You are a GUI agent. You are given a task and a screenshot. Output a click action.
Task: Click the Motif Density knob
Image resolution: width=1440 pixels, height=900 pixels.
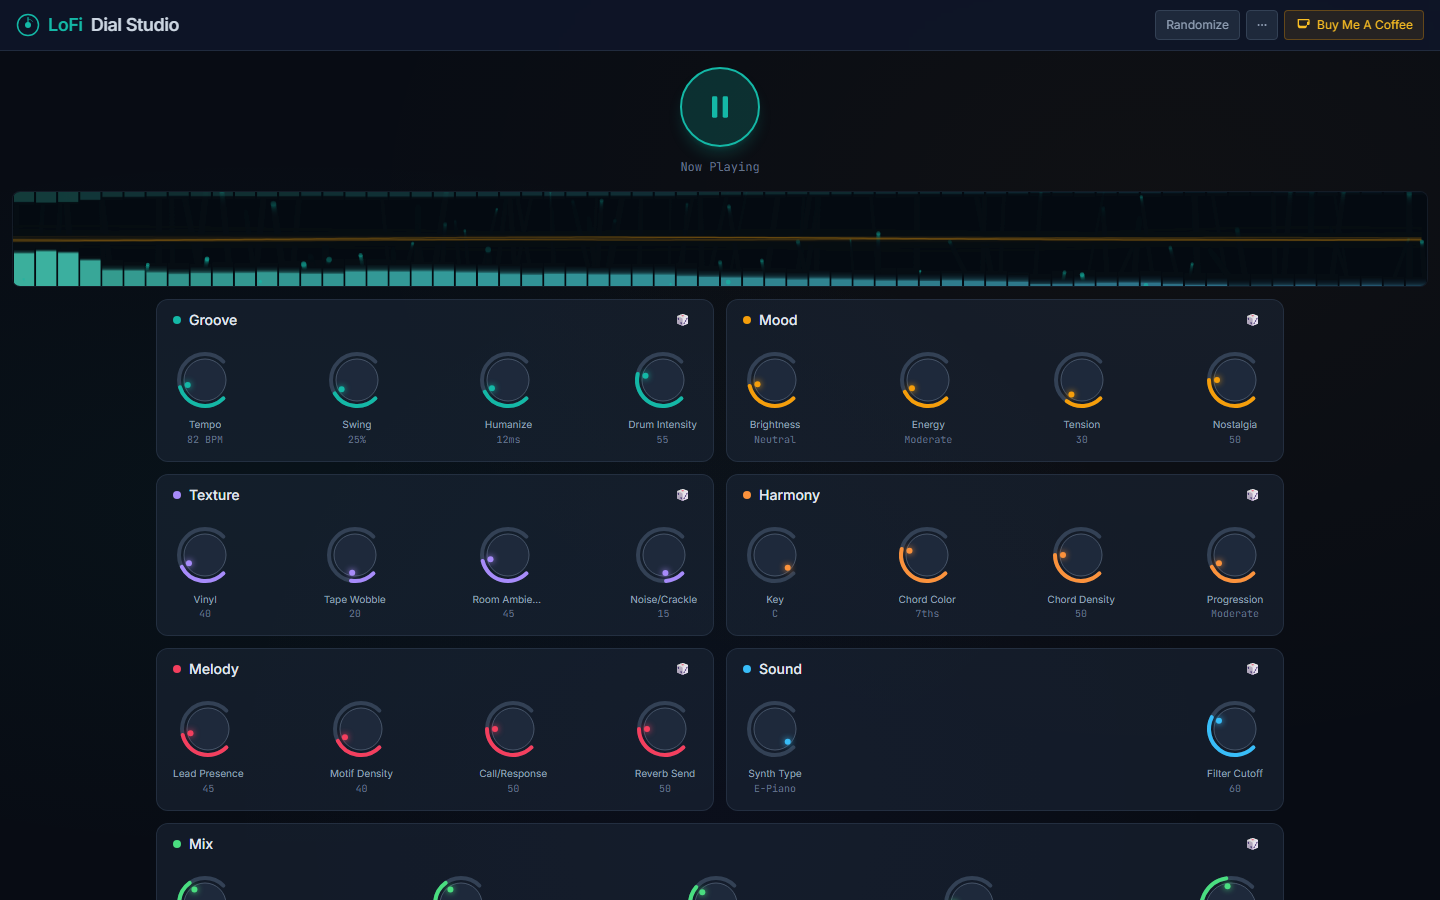click(x=361, y=729)
